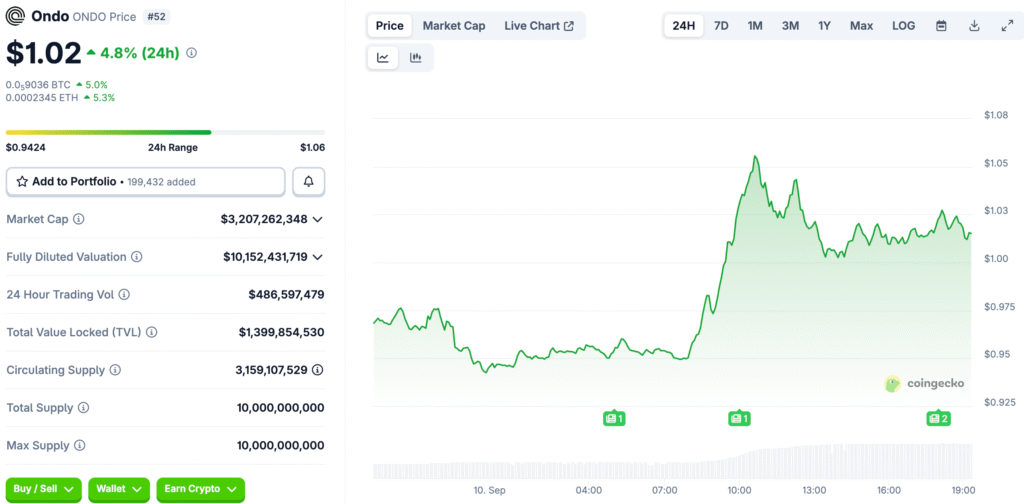1024x504 pixels.
Task: Open the calendar date range picker
Action: [x=941, y=26]
